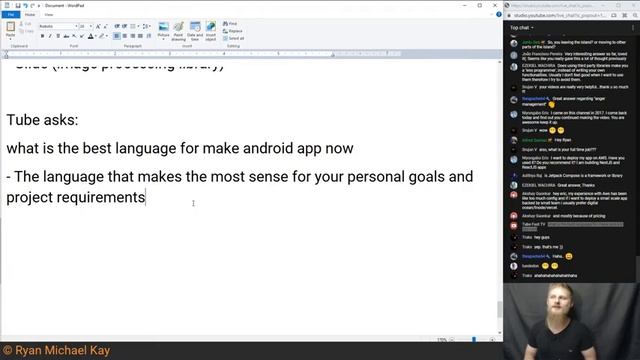Click the 'Tube asks:' line

42,120
